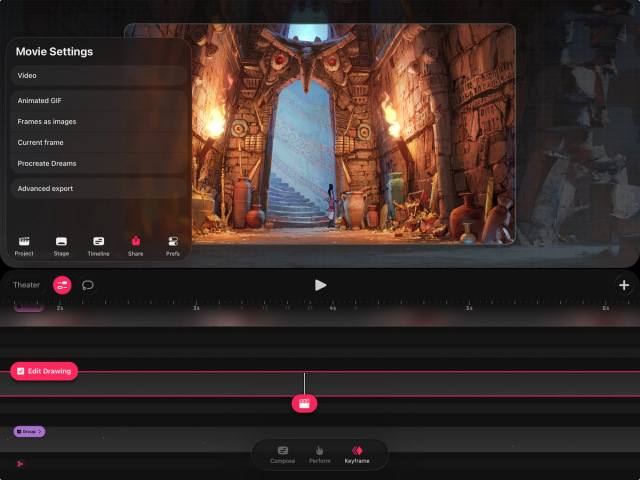The width and height of the screenshot is (640, 480).
Task: Share as Procreate Dreams file
Action: [x=98, y=163]
